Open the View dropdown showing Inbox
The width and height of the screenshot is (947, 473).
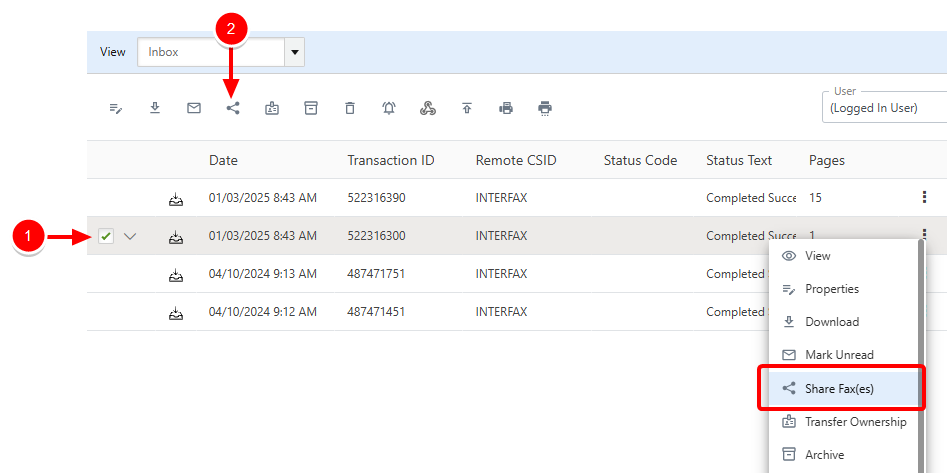click(x=294, y=52)
